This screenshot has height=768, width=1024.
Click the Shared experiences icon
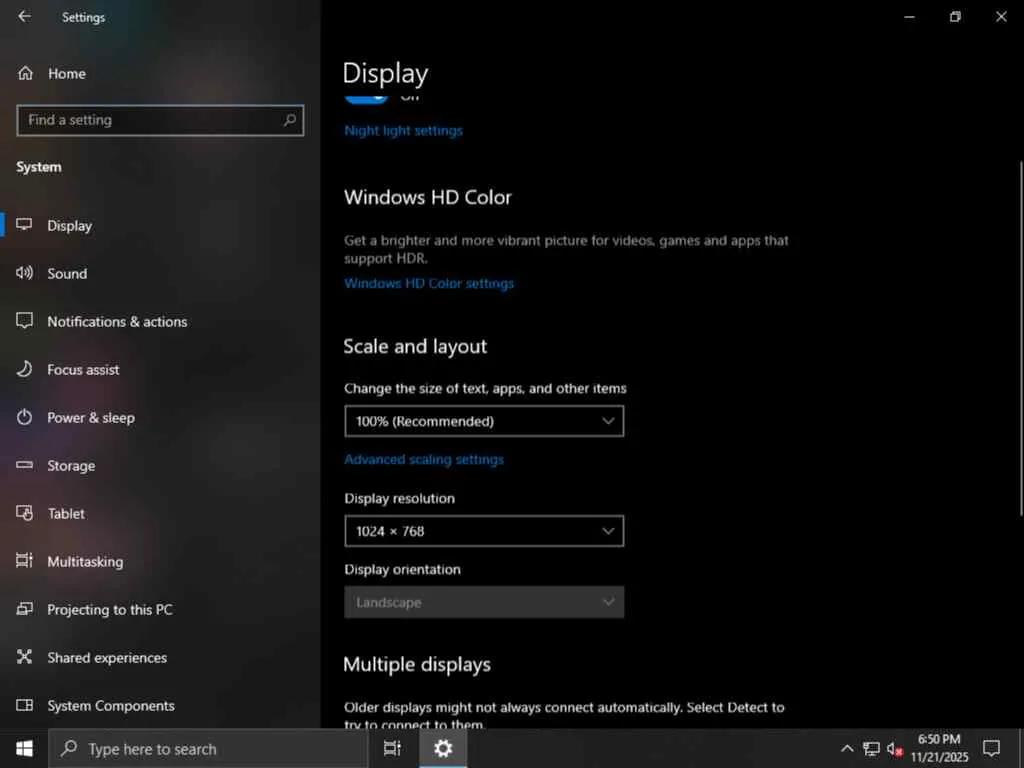tap(24, 656)
